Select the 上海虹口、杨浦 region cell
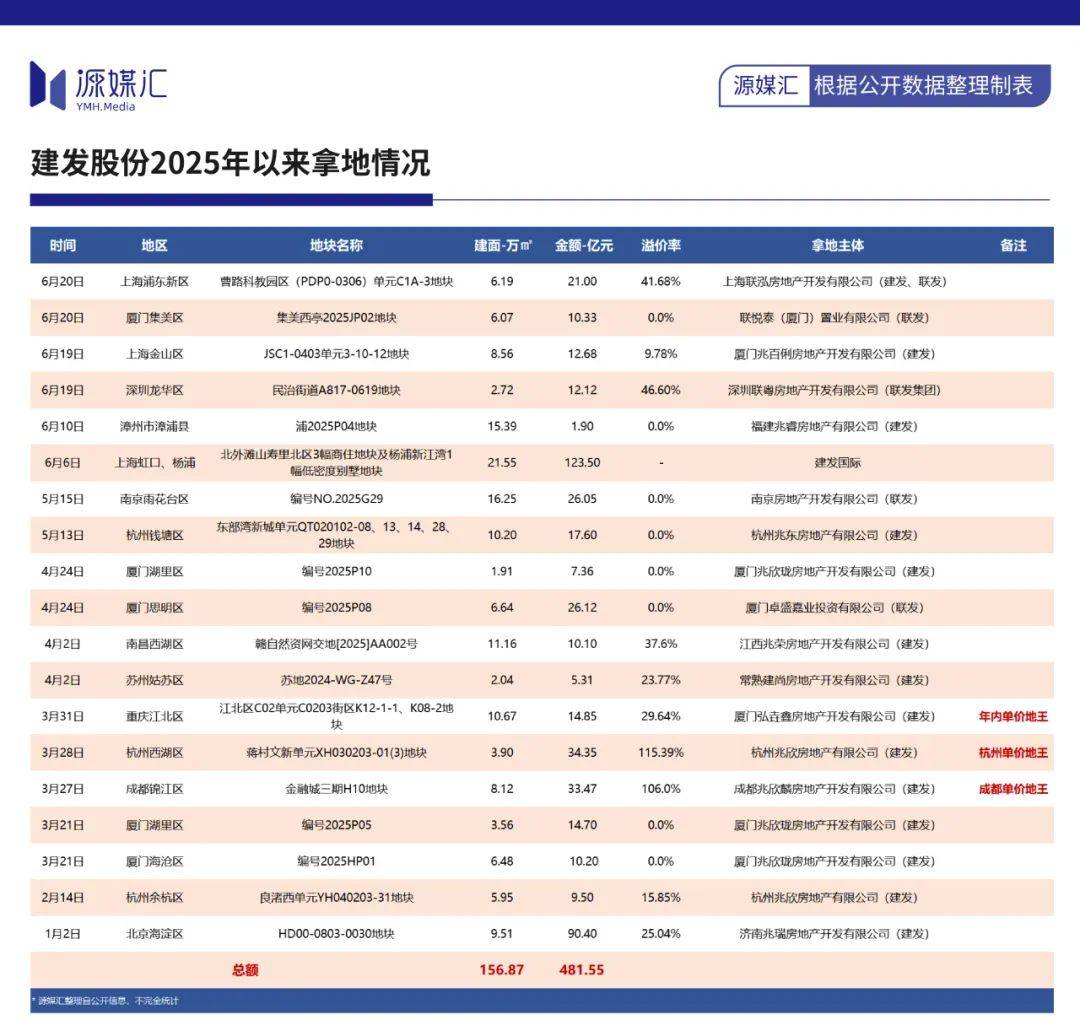 [x=154, y=463]
